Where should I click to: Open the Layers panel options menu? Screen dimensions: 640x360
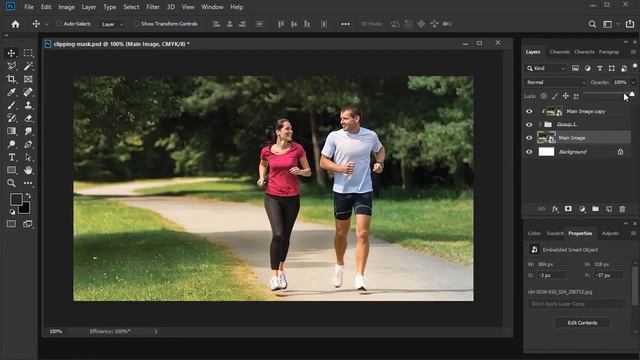[633, 52]
